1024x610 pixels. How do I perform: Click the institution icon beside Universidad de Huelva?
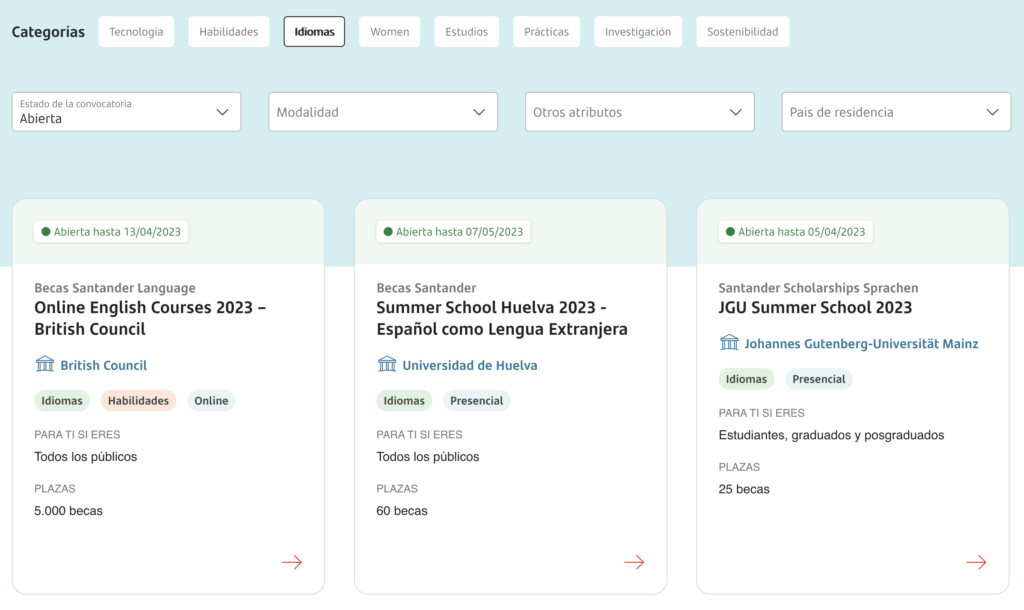click(387, 364)
